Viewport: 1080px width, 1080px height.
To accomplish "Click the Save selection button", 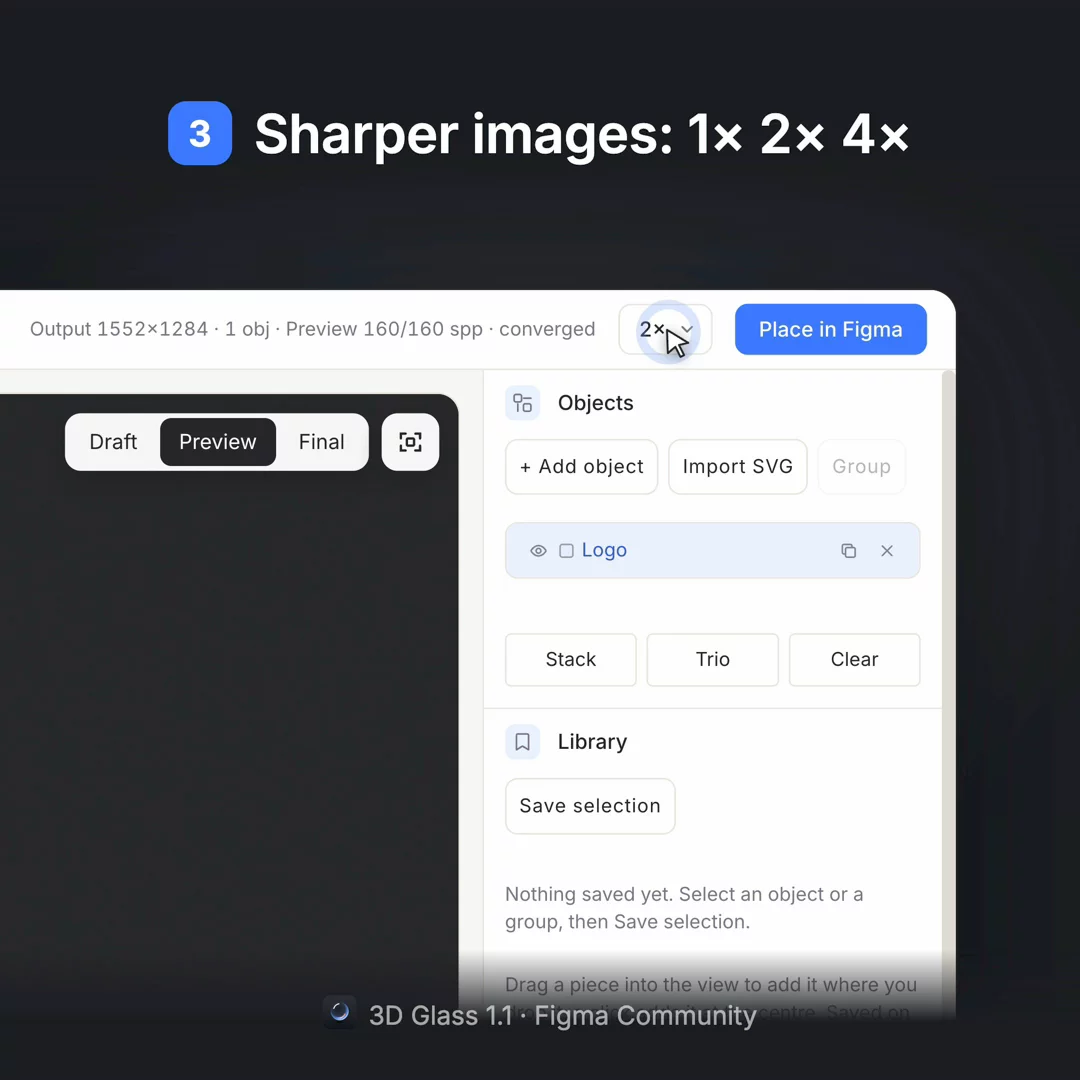I will 590,806.
